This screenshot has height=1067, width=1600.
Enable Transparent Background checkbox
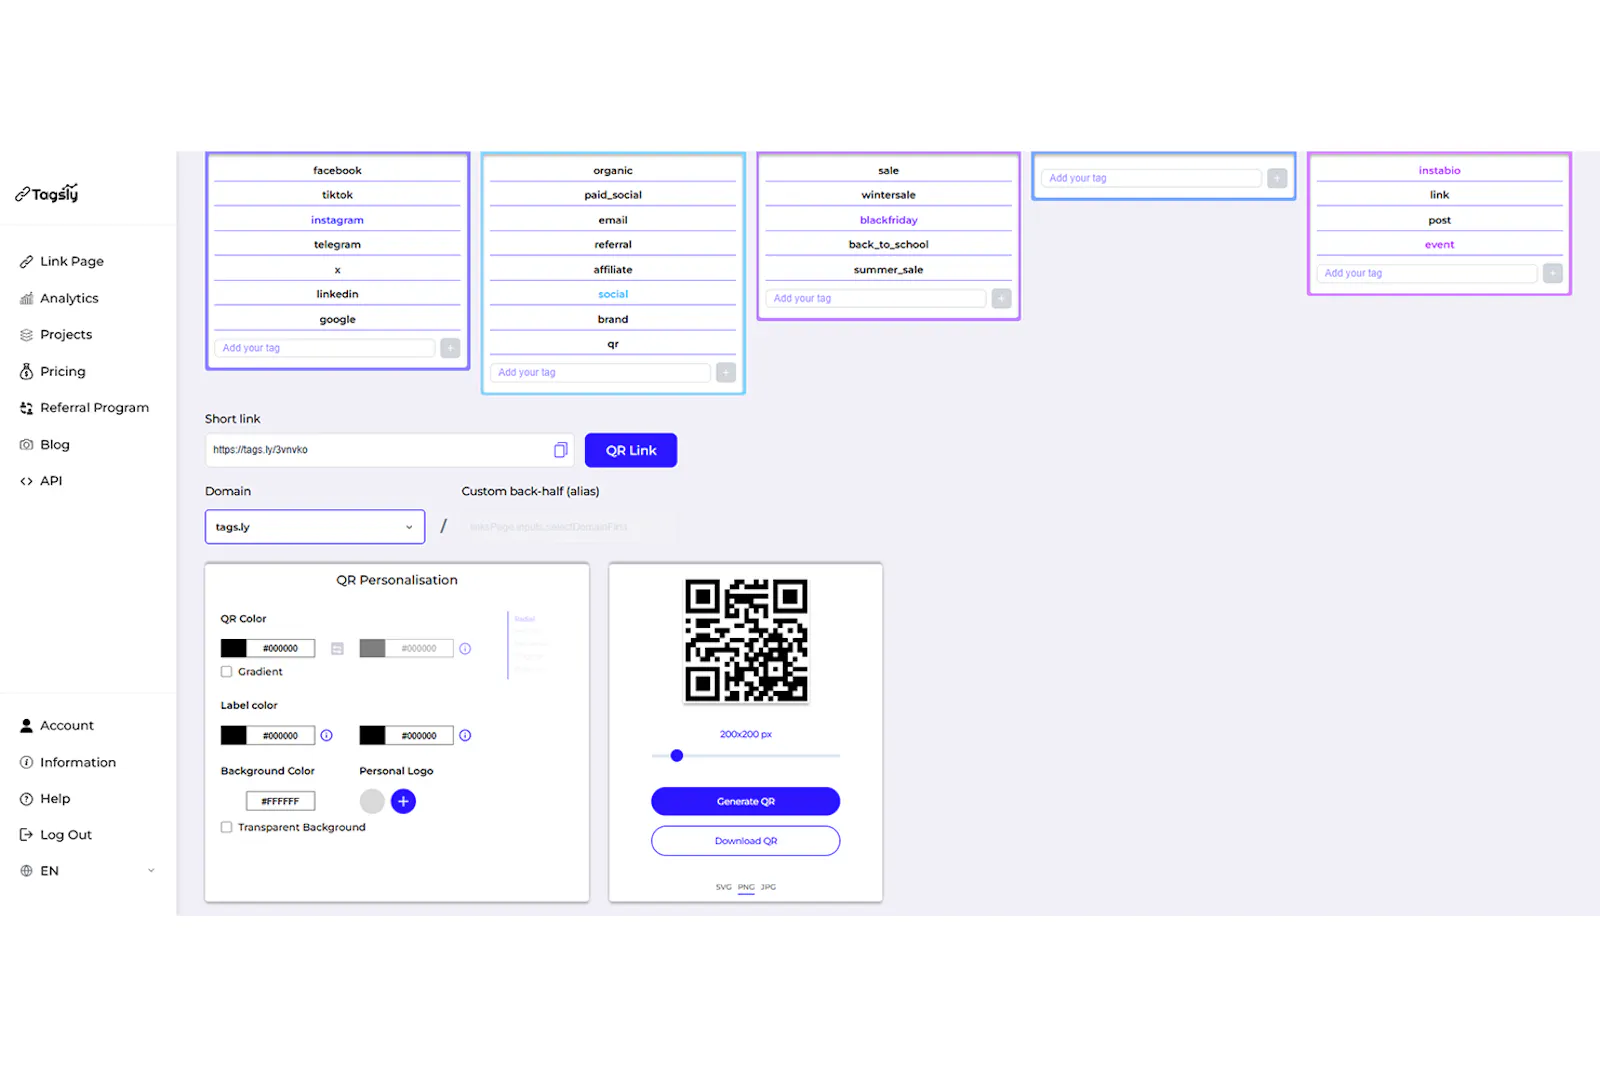(226, 827)
